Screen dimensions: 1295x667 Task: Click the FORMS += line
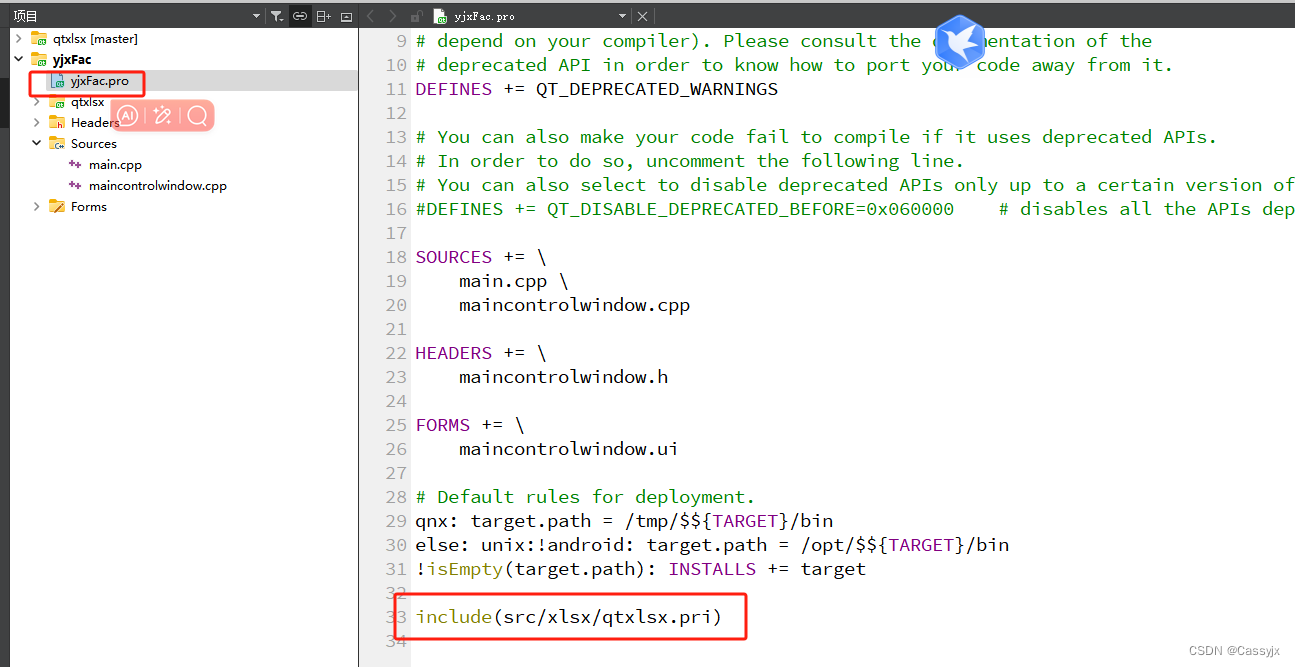pos(470,425)
